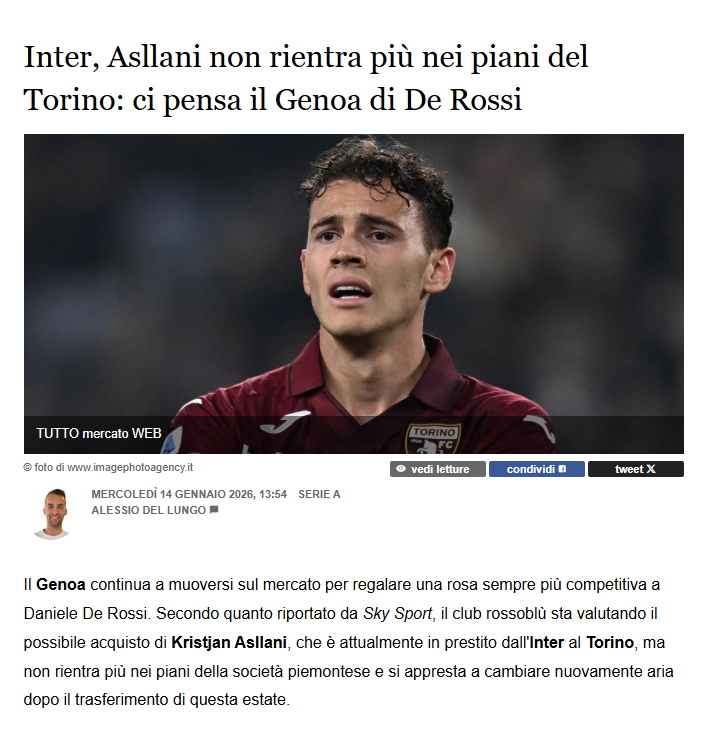Viewport: 704px width, 736px height.
Task: Click the Facebook icon on condividi button
Action: [562, 469]
